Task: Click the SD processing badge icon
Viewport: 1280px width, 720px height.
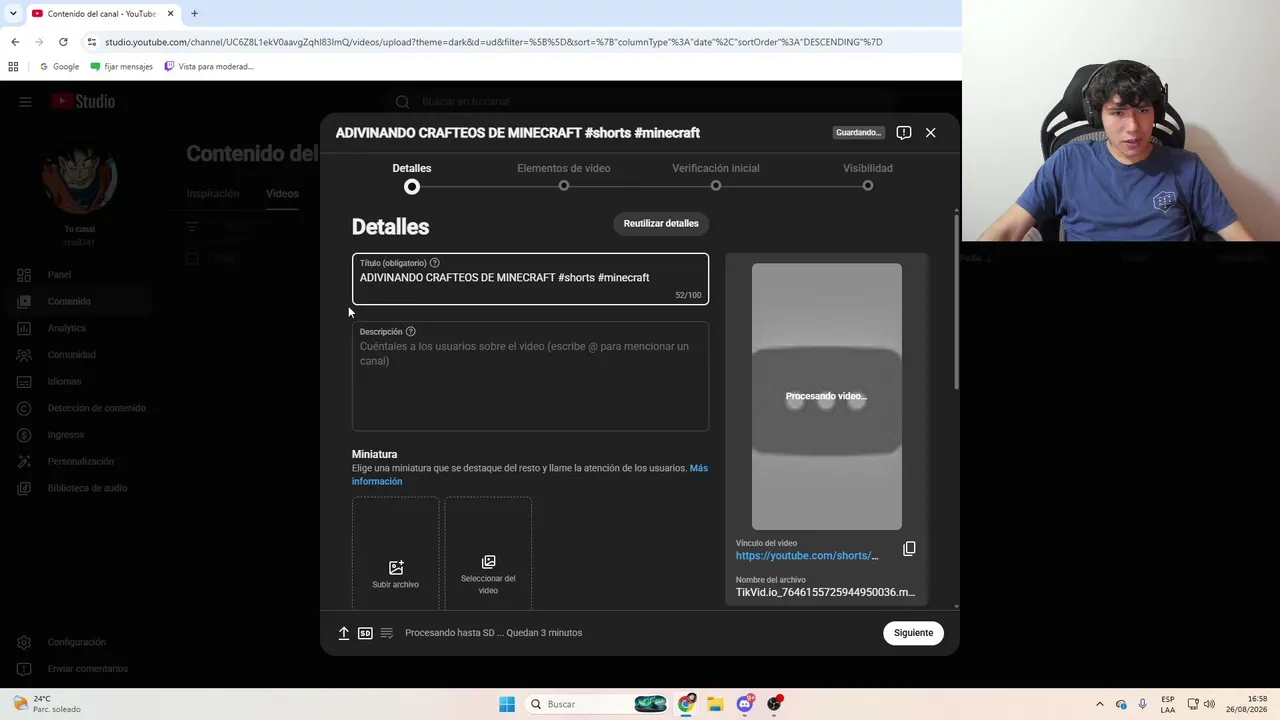Action: [x=365, y=633]
